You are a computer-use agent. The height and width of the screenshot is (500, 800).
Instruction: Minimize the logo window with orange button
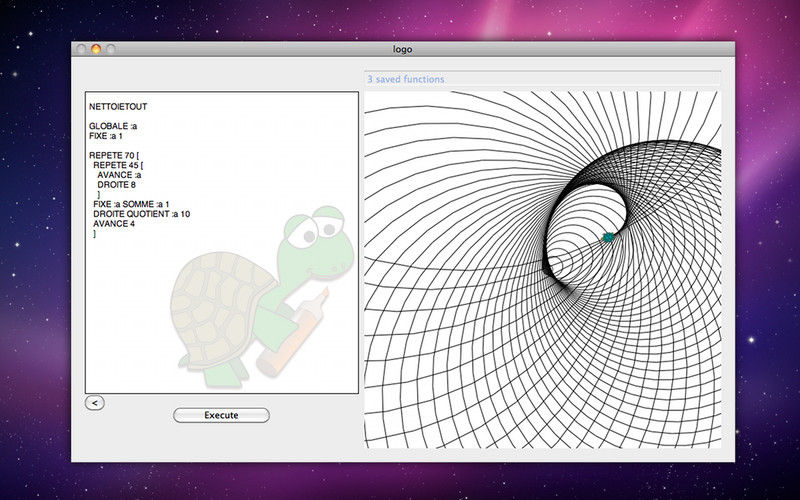point(96,49)
